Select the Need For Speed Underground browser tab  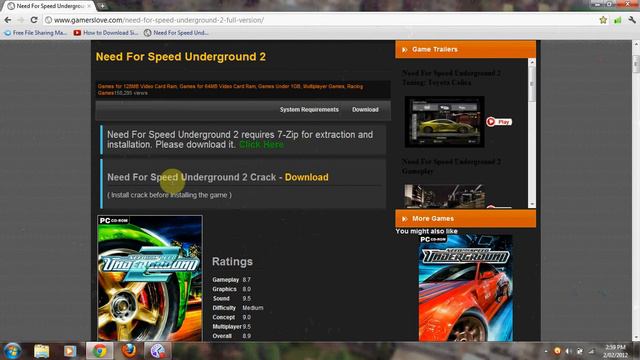(49, 6)
